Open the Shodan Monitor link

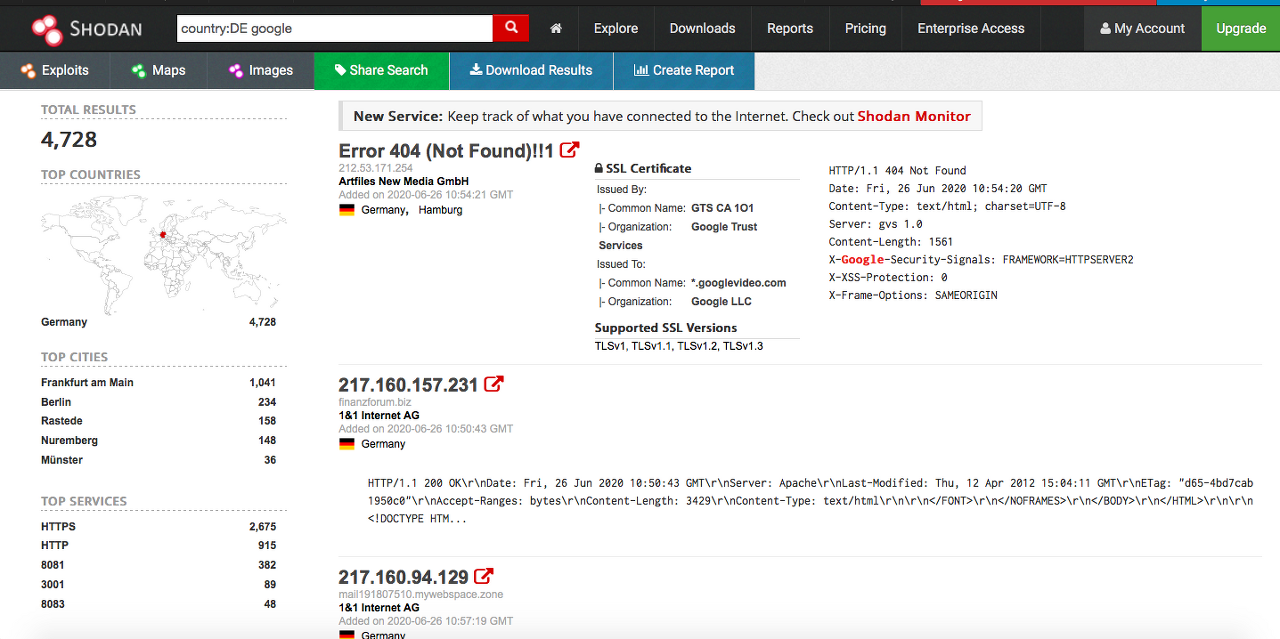click(x=914, y=116)
